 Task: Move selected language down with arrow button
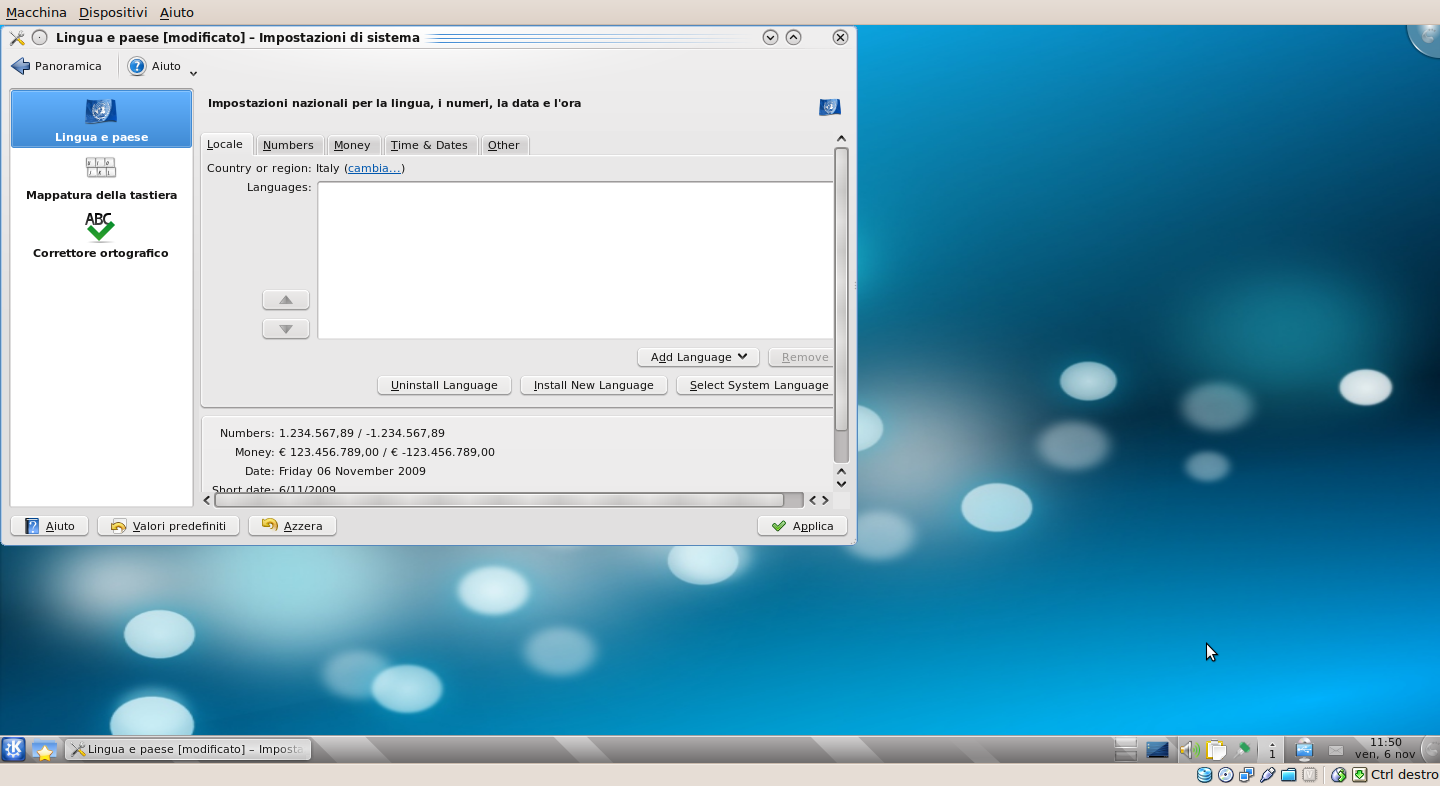(x=286, y=329)
